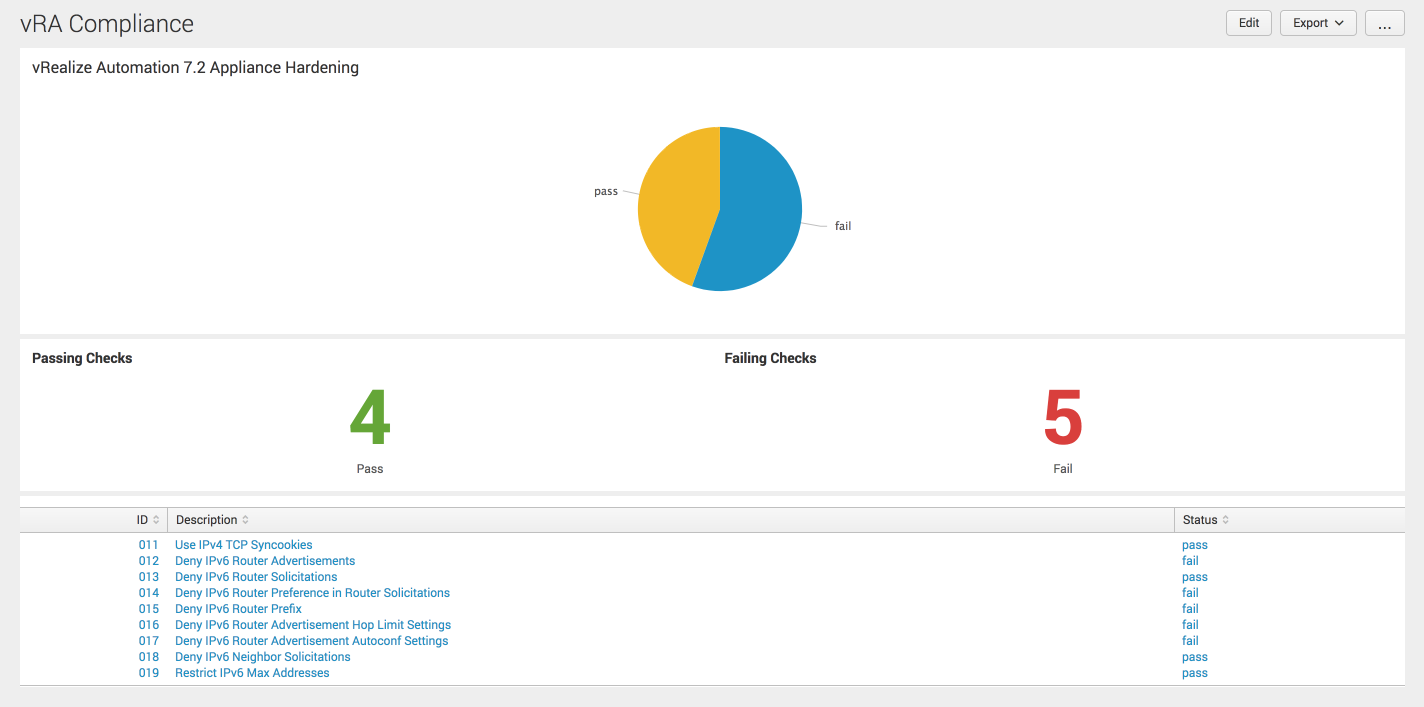Sort table by ID column
The width and height of the screenshot is (1424, 707).
tap(148, 520)
